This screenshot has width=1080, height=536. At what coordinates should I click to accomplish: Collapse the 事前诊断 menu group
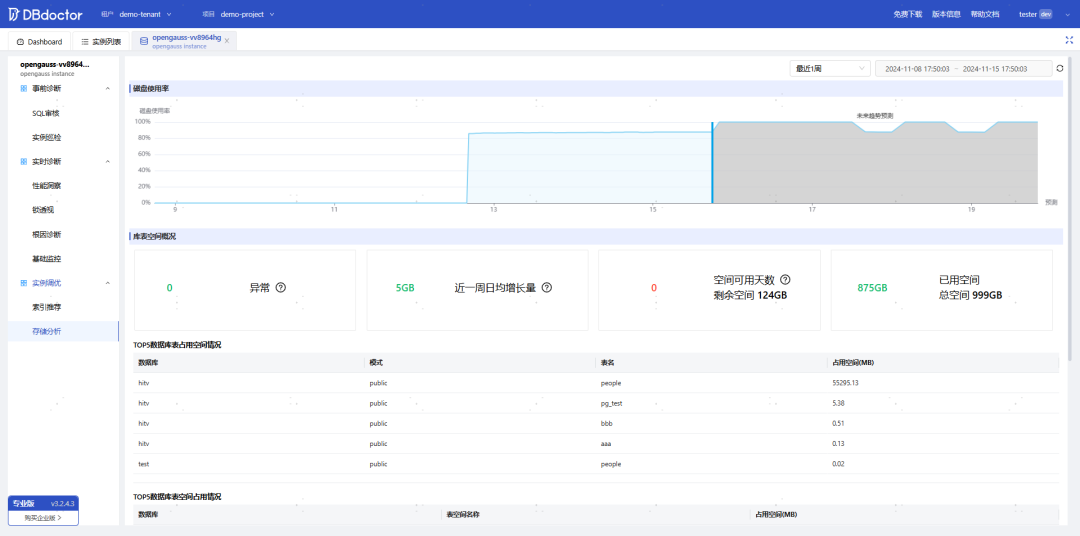click(x=107, y=89)
